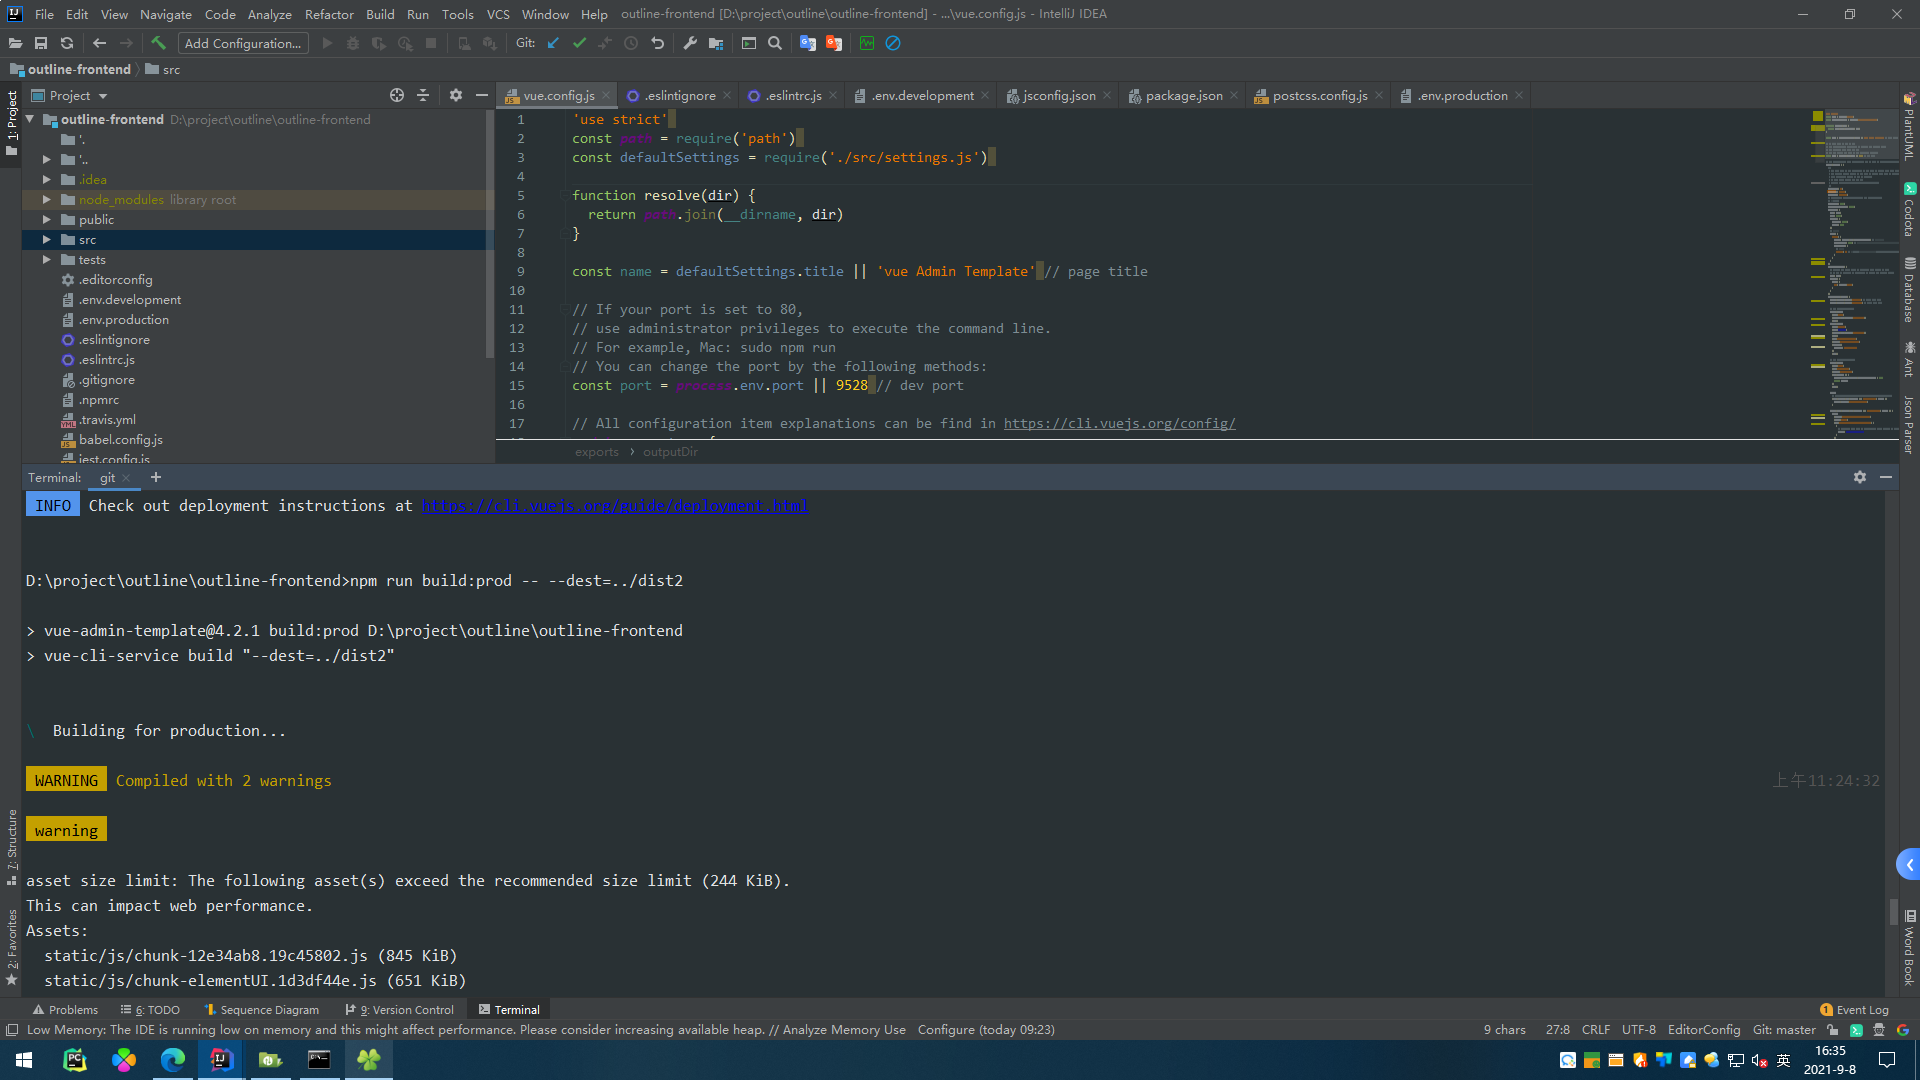Collapse all in the Project panel

[x=423, y=95]
